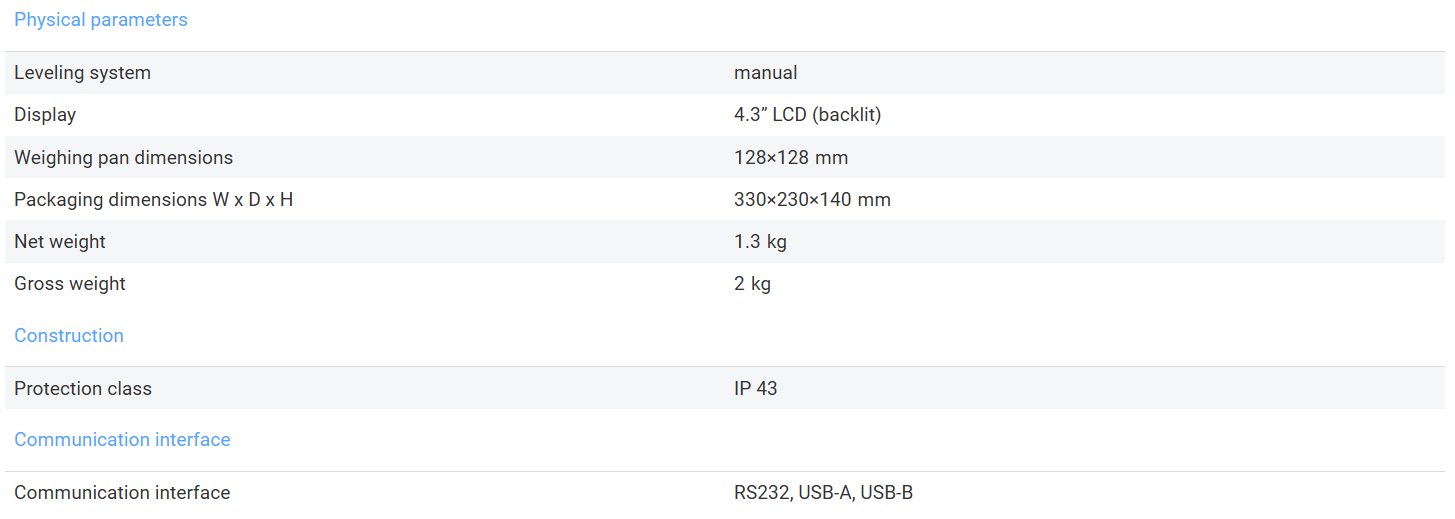
Task: Click the Gross weight row label
Action: [70, 284]
